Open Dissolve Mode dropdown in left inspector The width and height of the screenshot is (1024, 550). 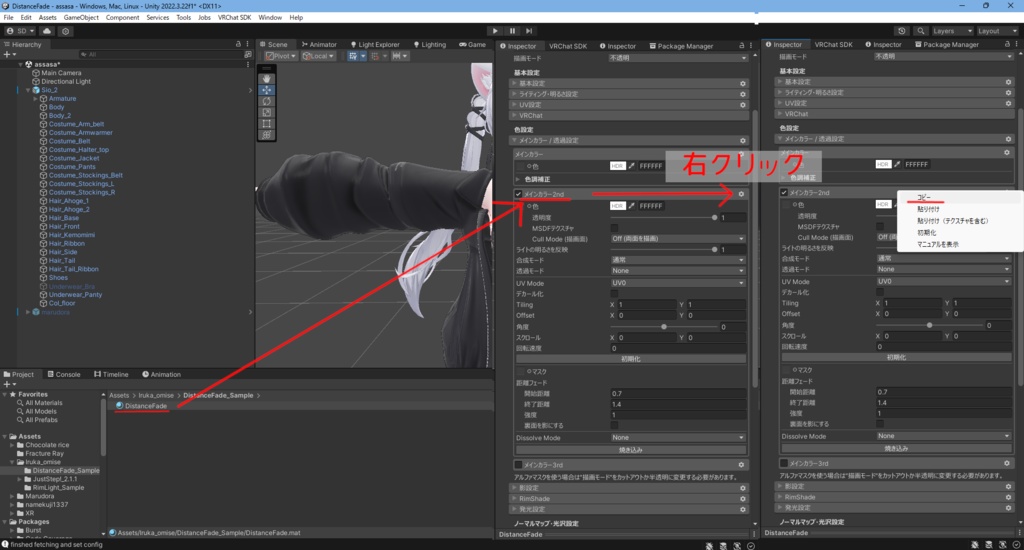click(x=678, y=438)
